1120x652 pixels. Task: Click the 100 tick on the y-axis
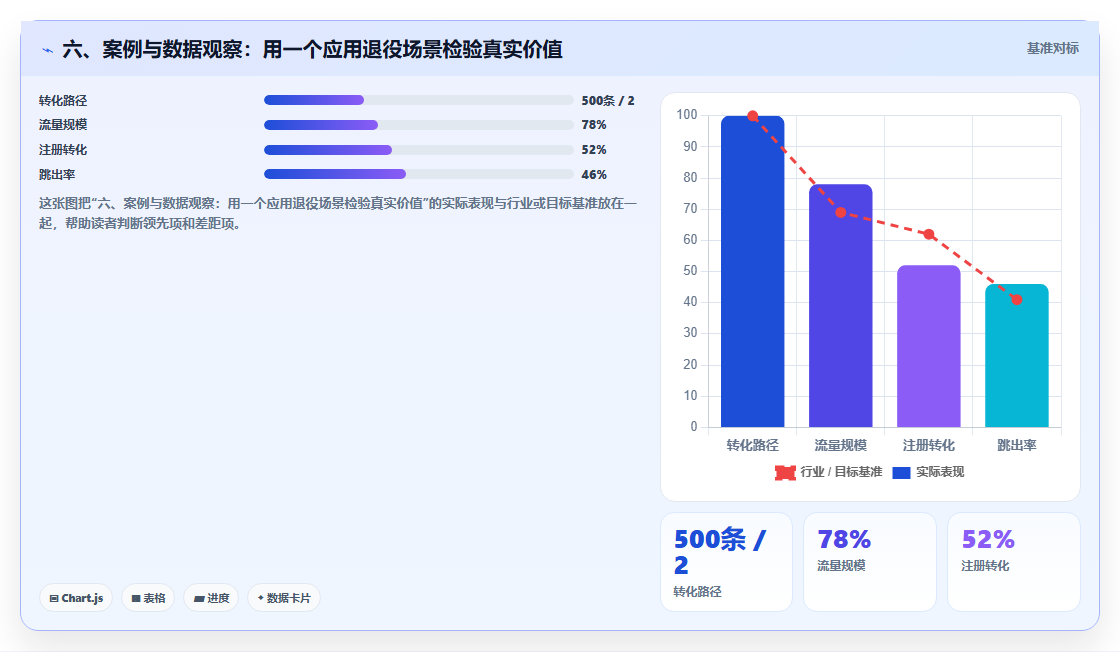click(x=686, y=114)
